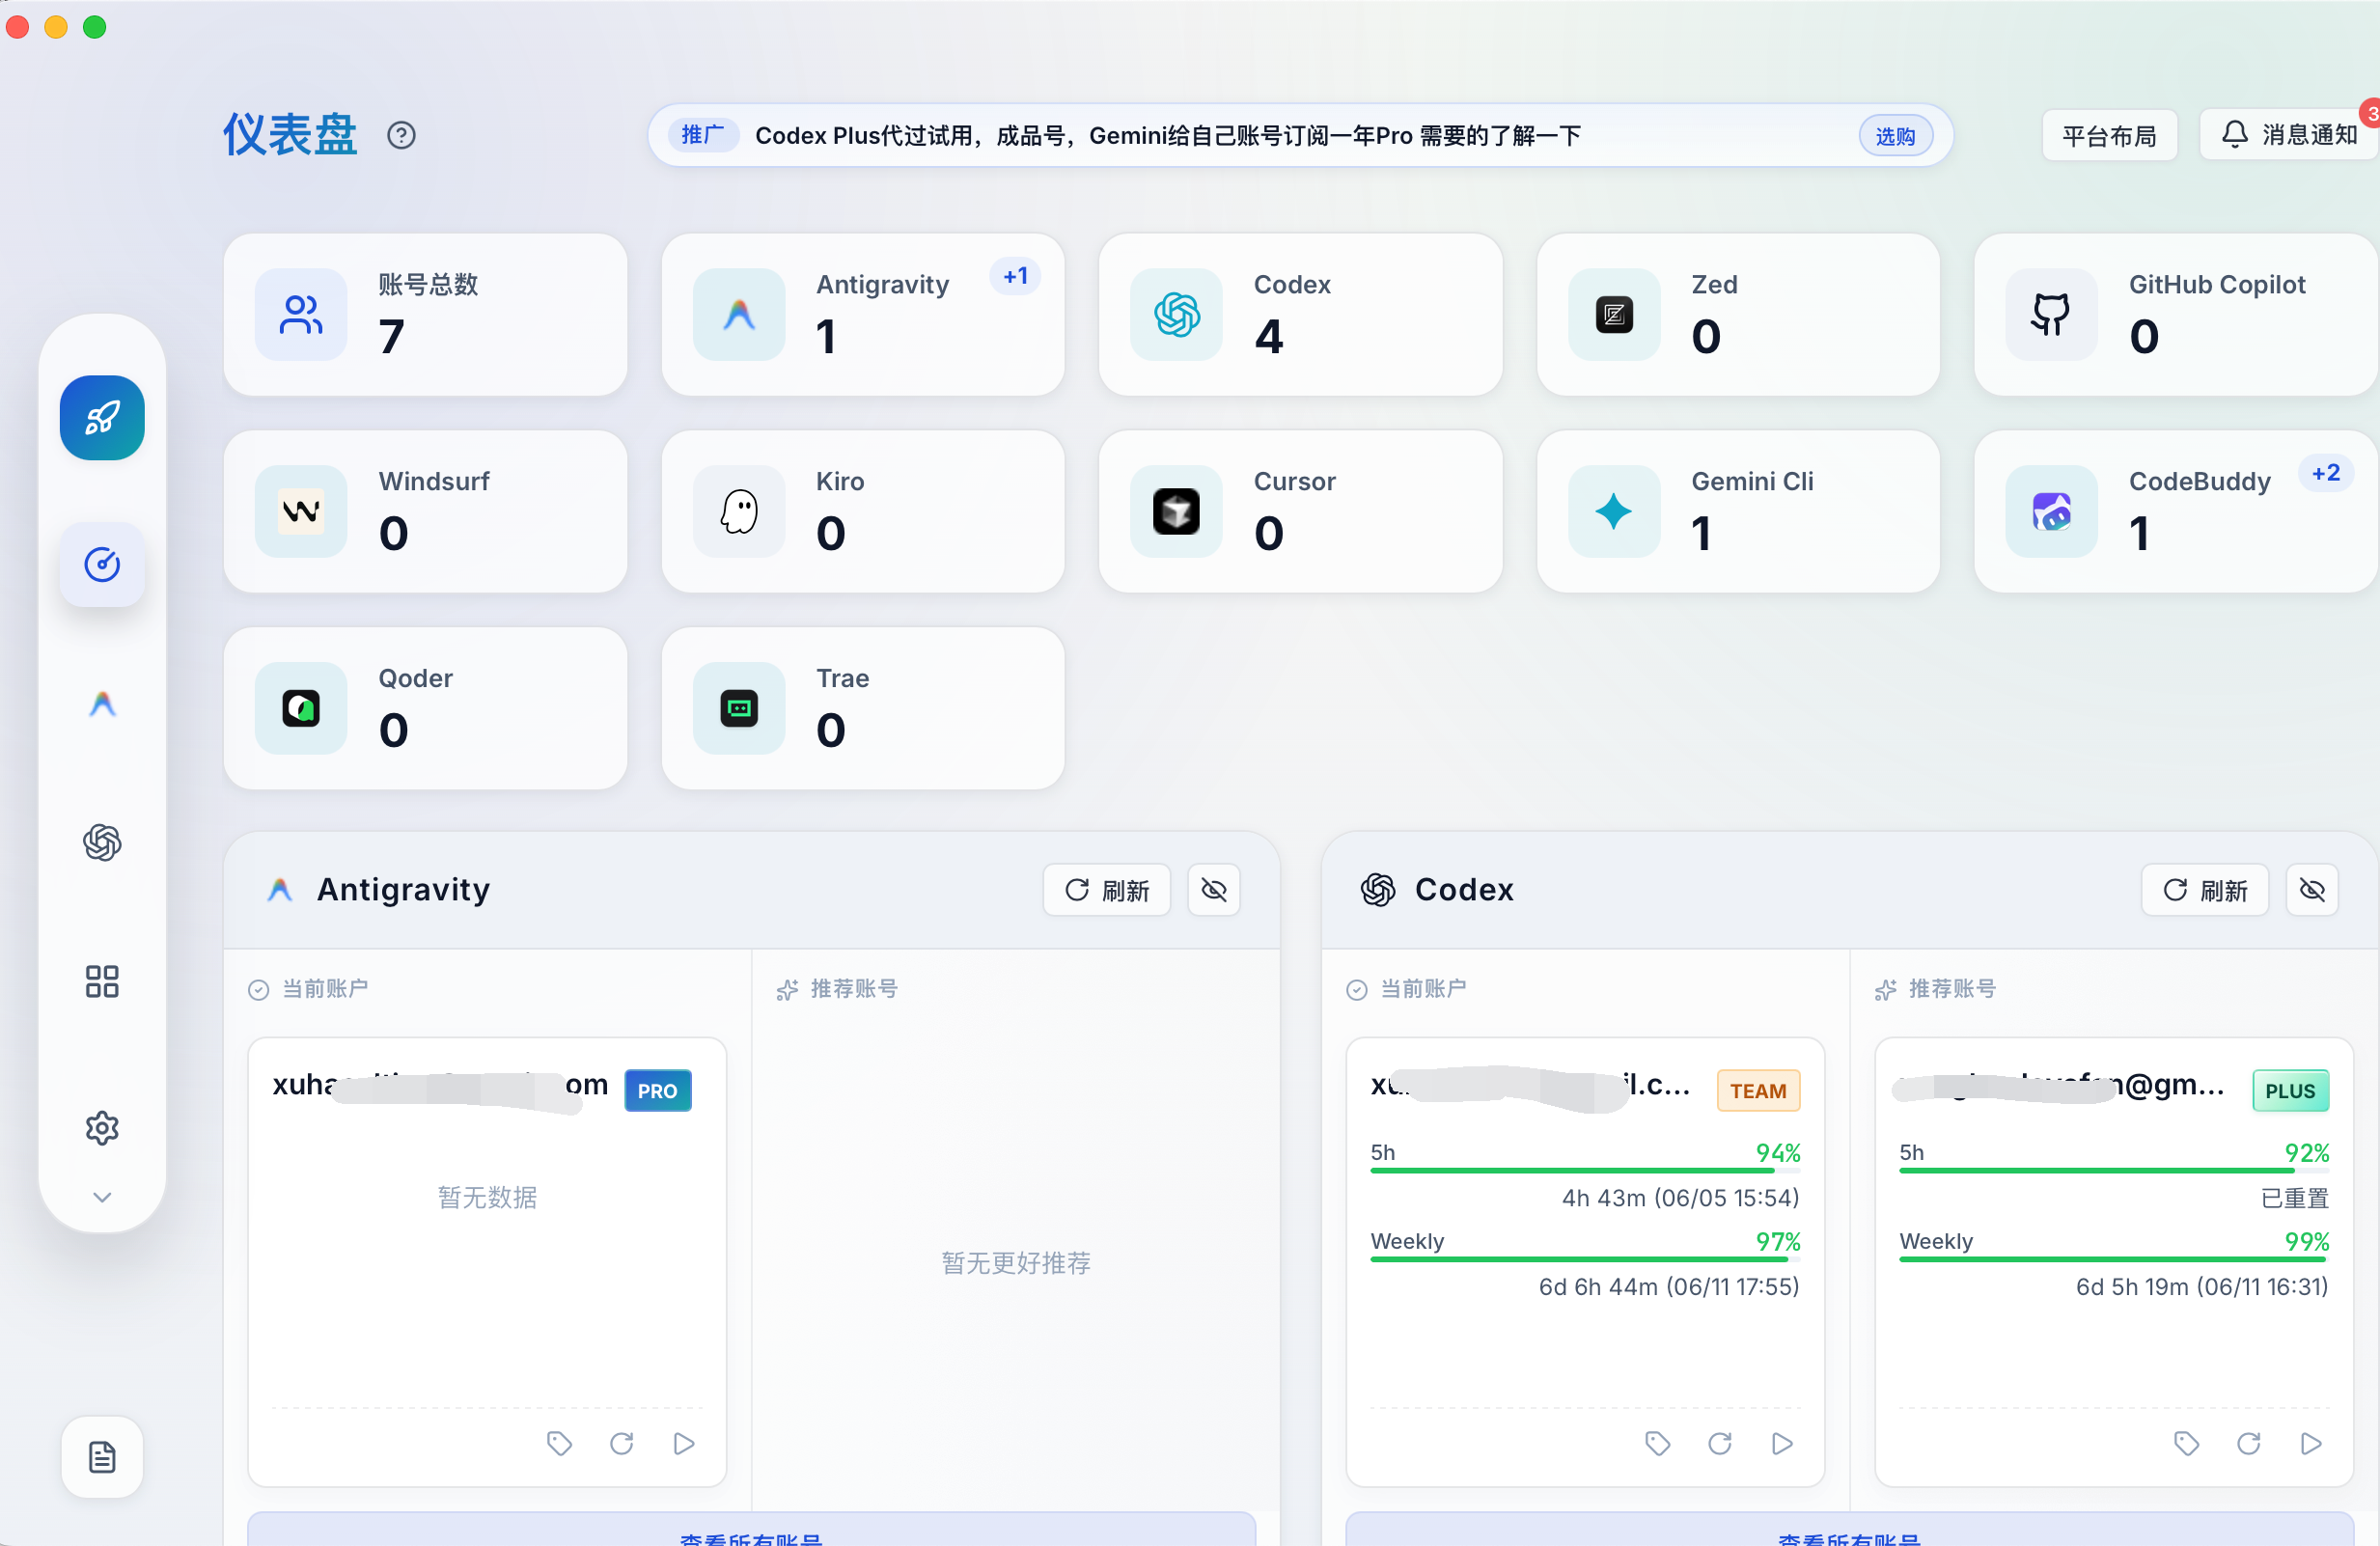This screenshot has height=1546, width=2380.
Task: Open the Antigravity count card
Action: click(x=863, y=315)
